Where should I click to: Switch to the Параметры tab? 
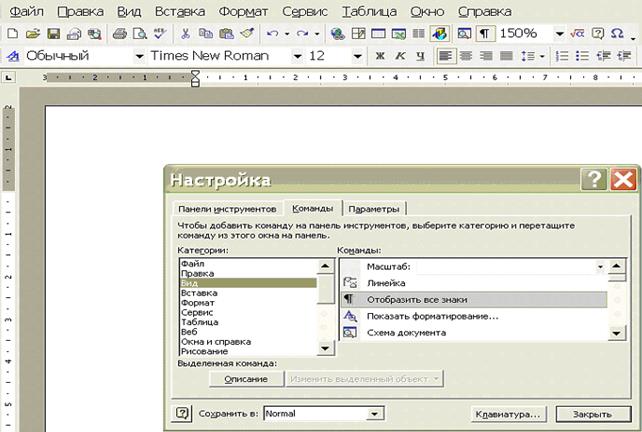375,209
